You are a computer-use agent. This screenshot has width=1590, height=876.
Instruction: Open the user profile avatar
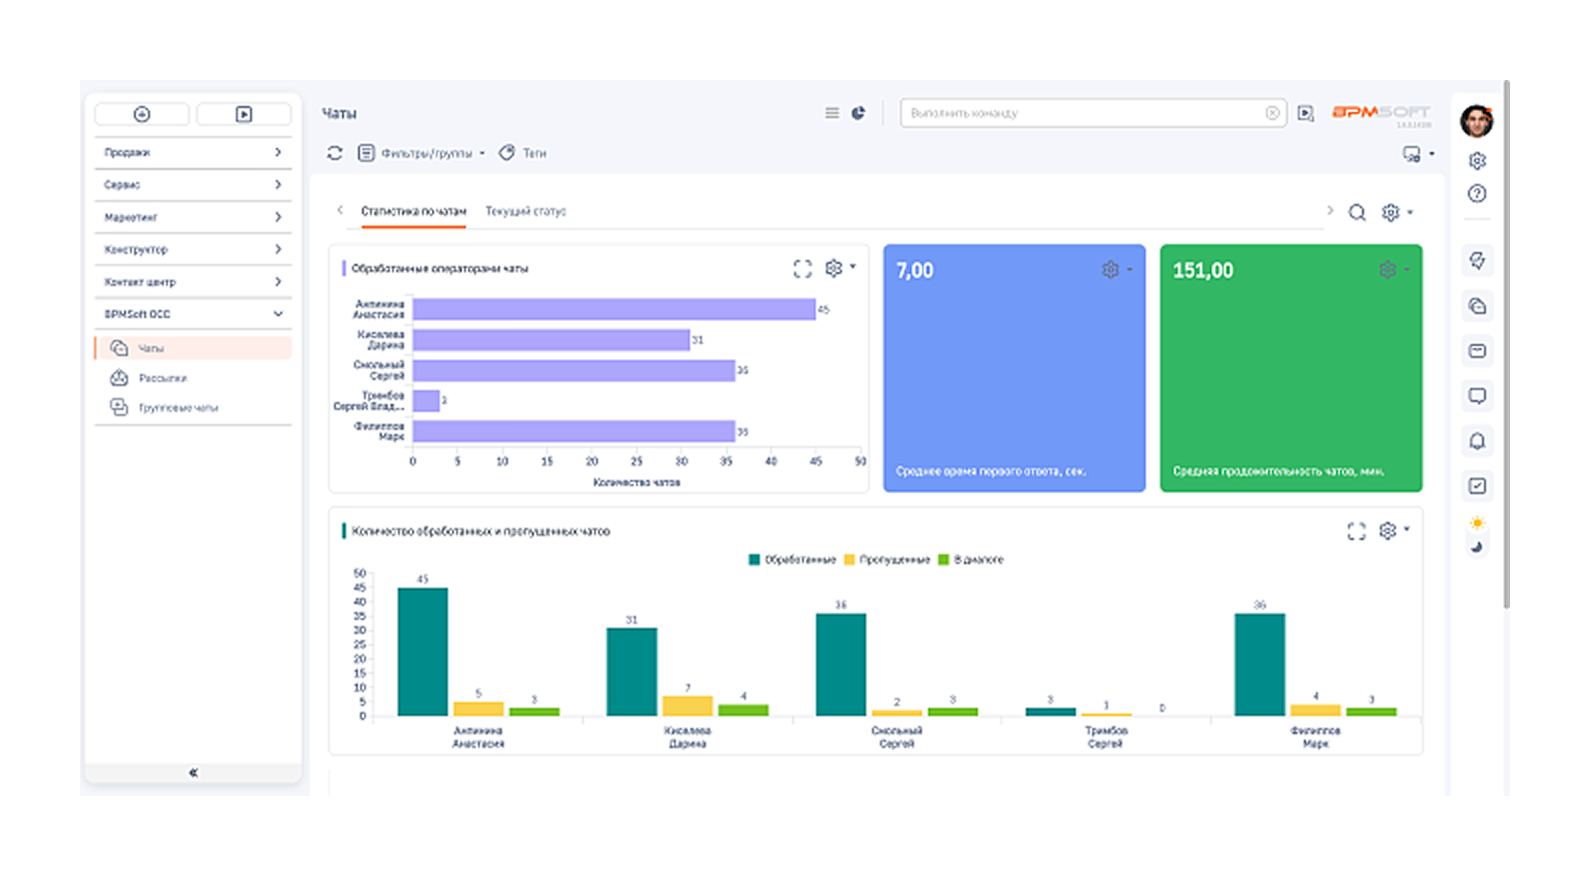(1477, 121)
